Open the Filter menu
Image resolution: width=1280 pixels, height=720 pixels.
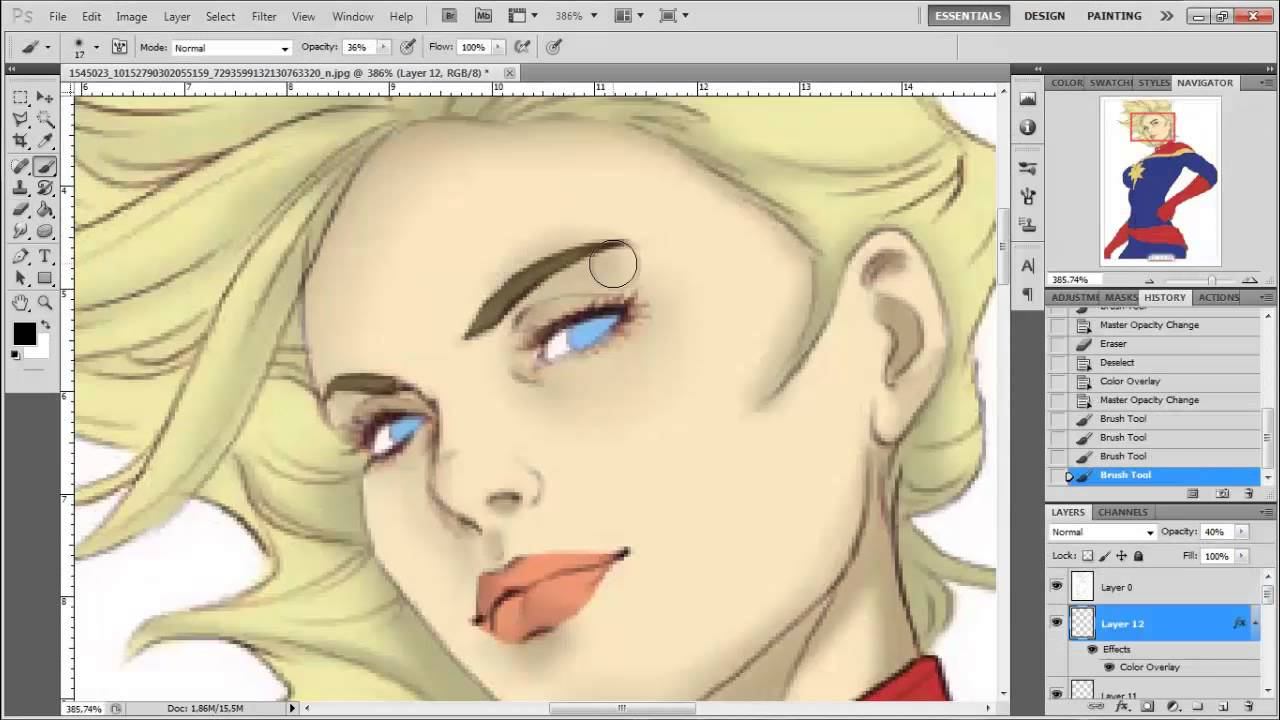pos(264,16)
